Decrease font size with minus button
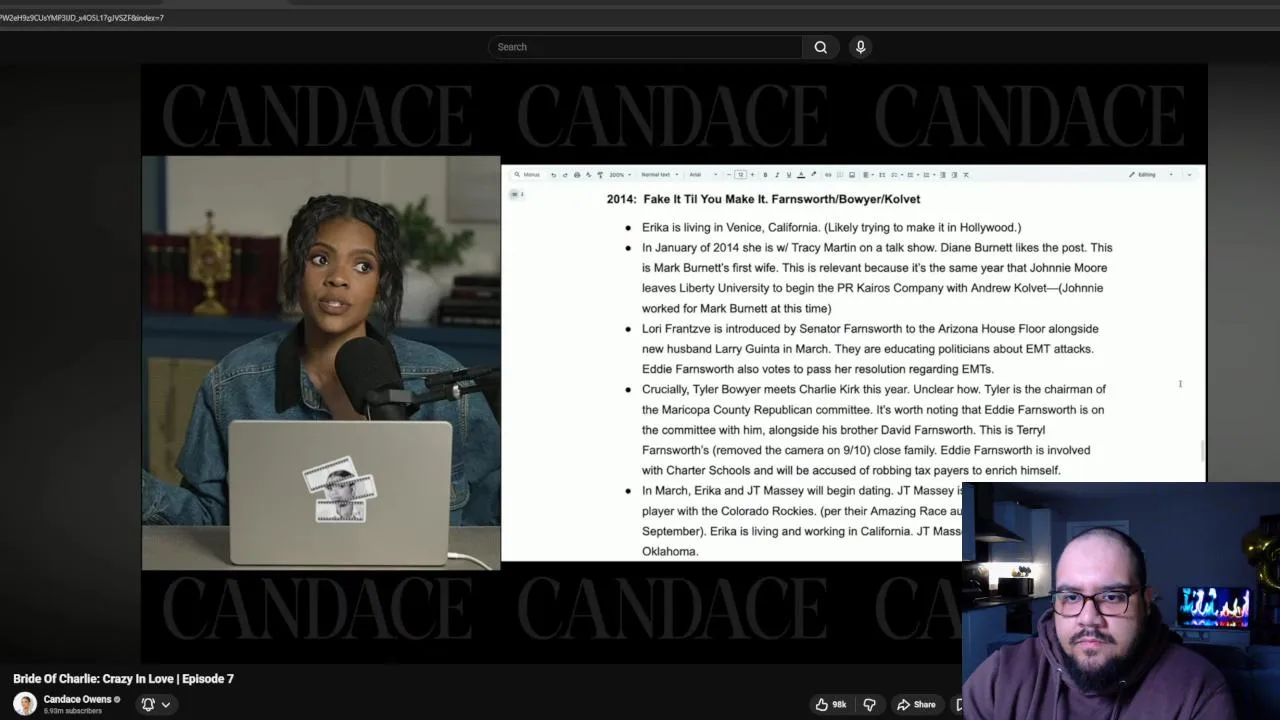 [728, 175]
